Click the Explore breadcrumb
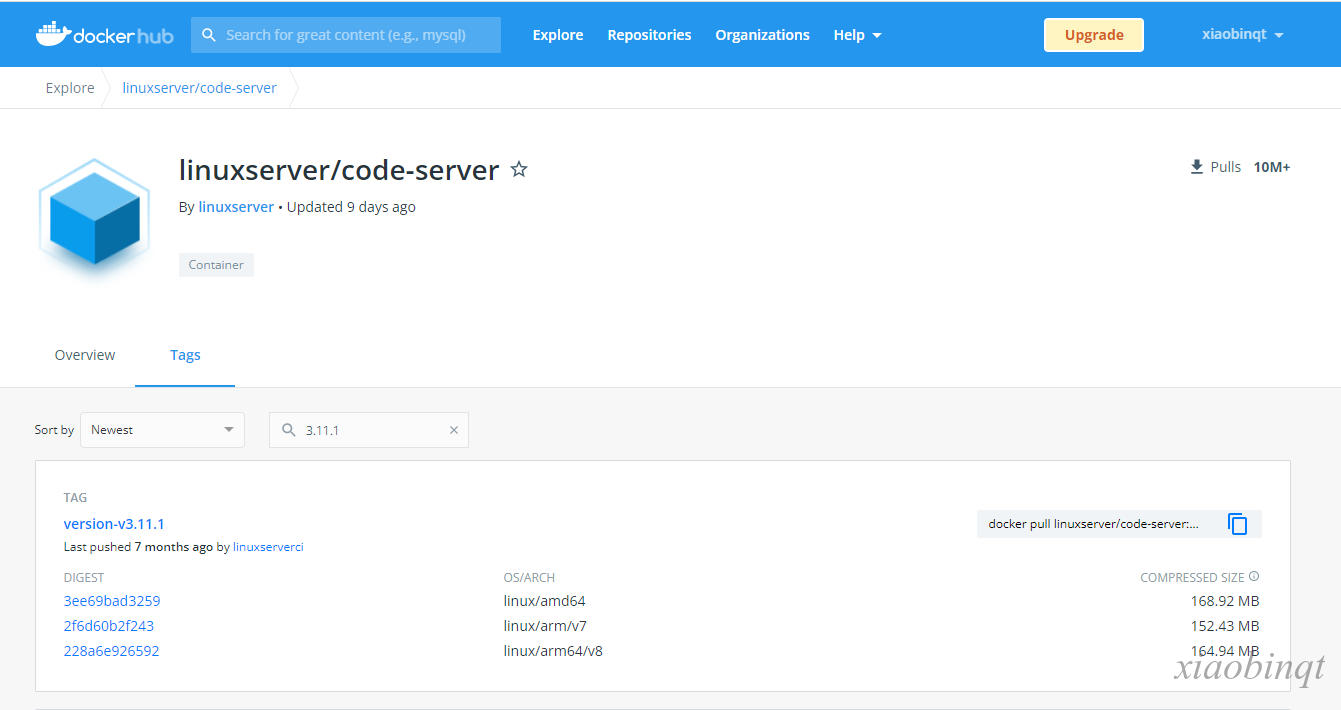The width and height of the screenshot is (1341, 710). (70, 88)
